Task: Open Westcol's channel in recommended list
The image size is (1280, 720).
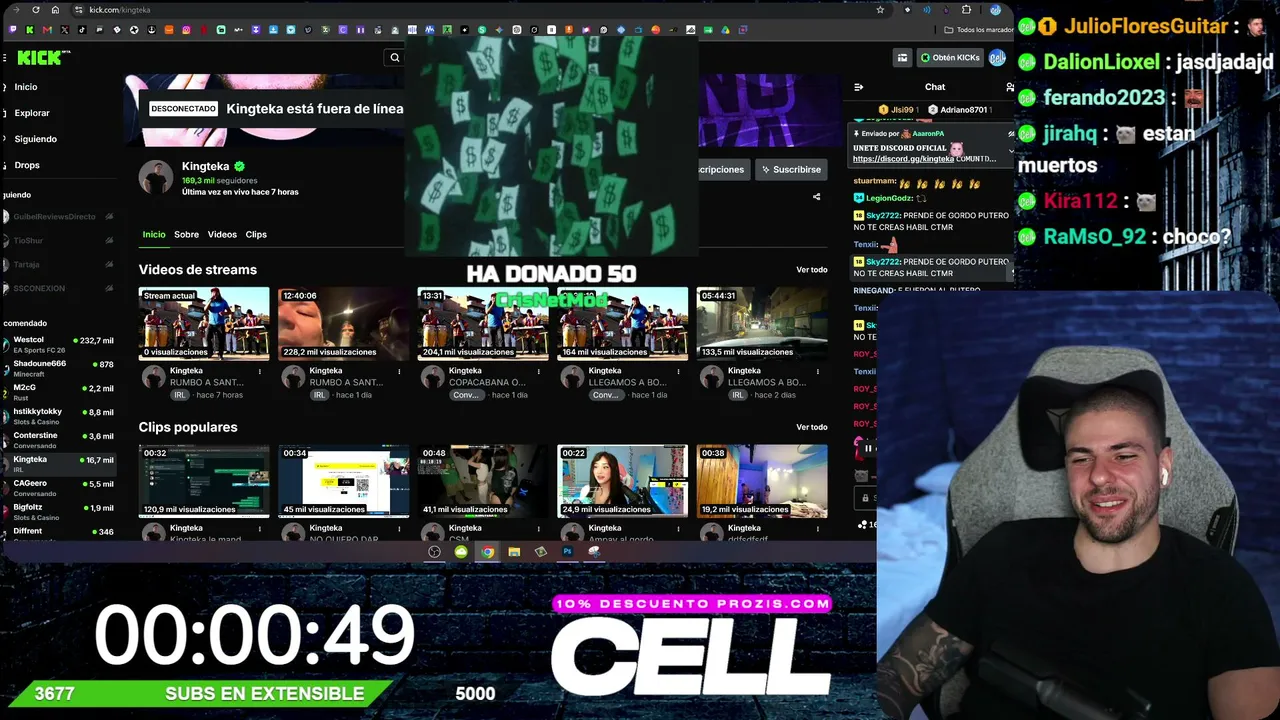Action: point(60,344)
